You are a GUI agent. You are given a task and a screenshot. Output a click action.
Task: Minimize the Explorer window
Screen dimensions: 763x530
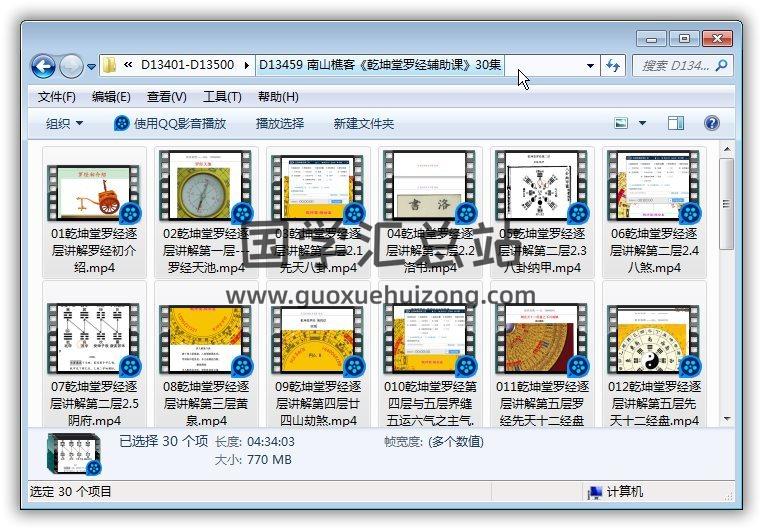click(651, 38)
